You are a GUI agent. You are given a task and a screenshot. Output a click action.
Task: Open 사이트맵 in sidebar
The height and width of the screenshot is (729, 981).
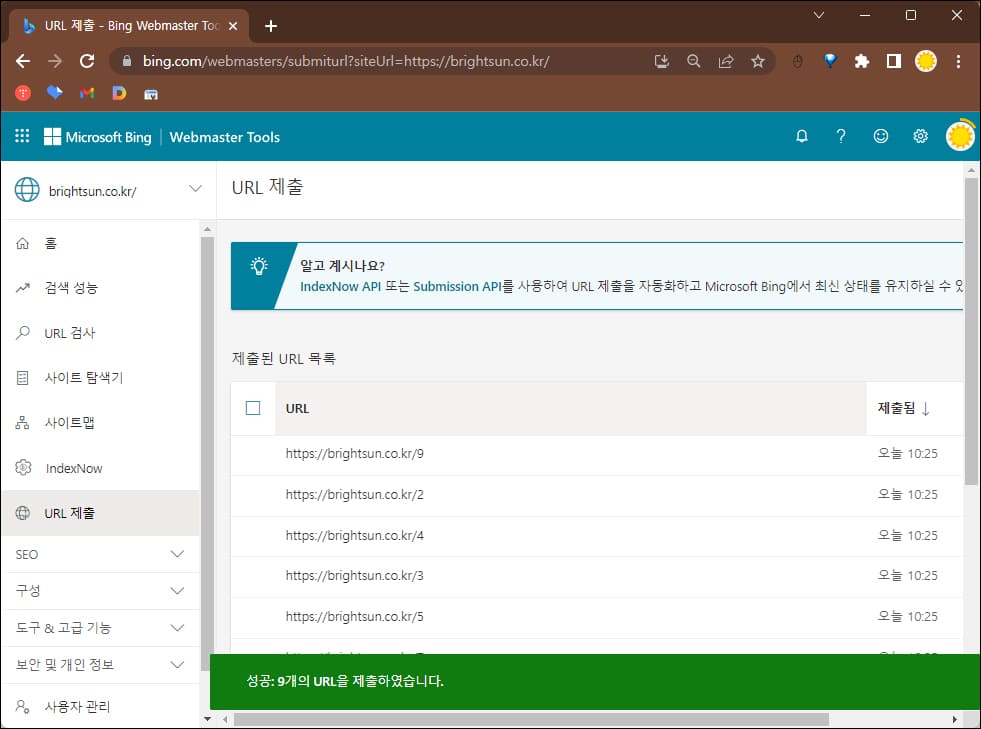pyautogui.click(x=101, y=423)
